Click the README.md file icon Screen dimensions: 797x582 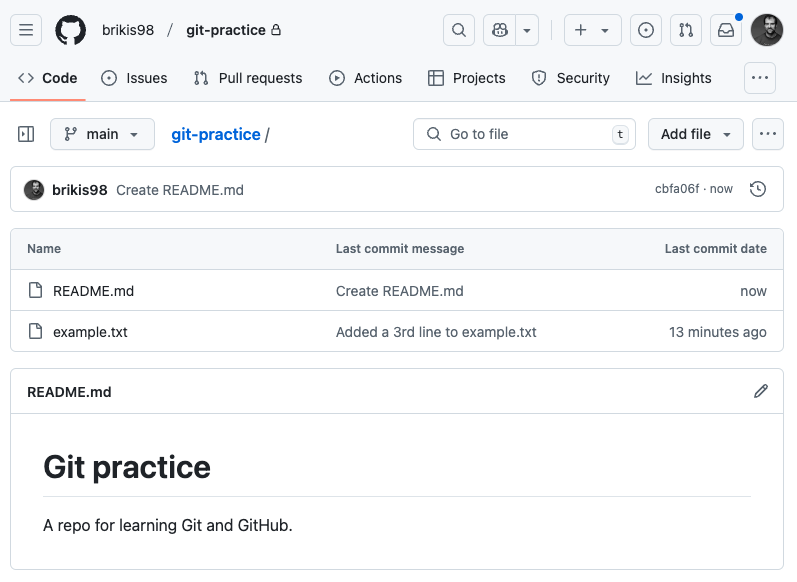[x=36, y=290]
